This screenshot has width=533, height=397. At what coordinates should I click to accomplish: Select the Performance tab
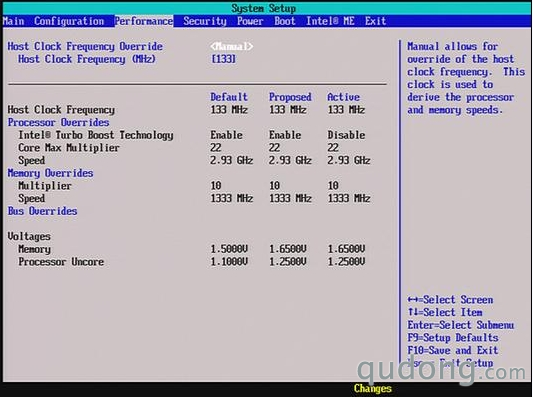point(144,21)
